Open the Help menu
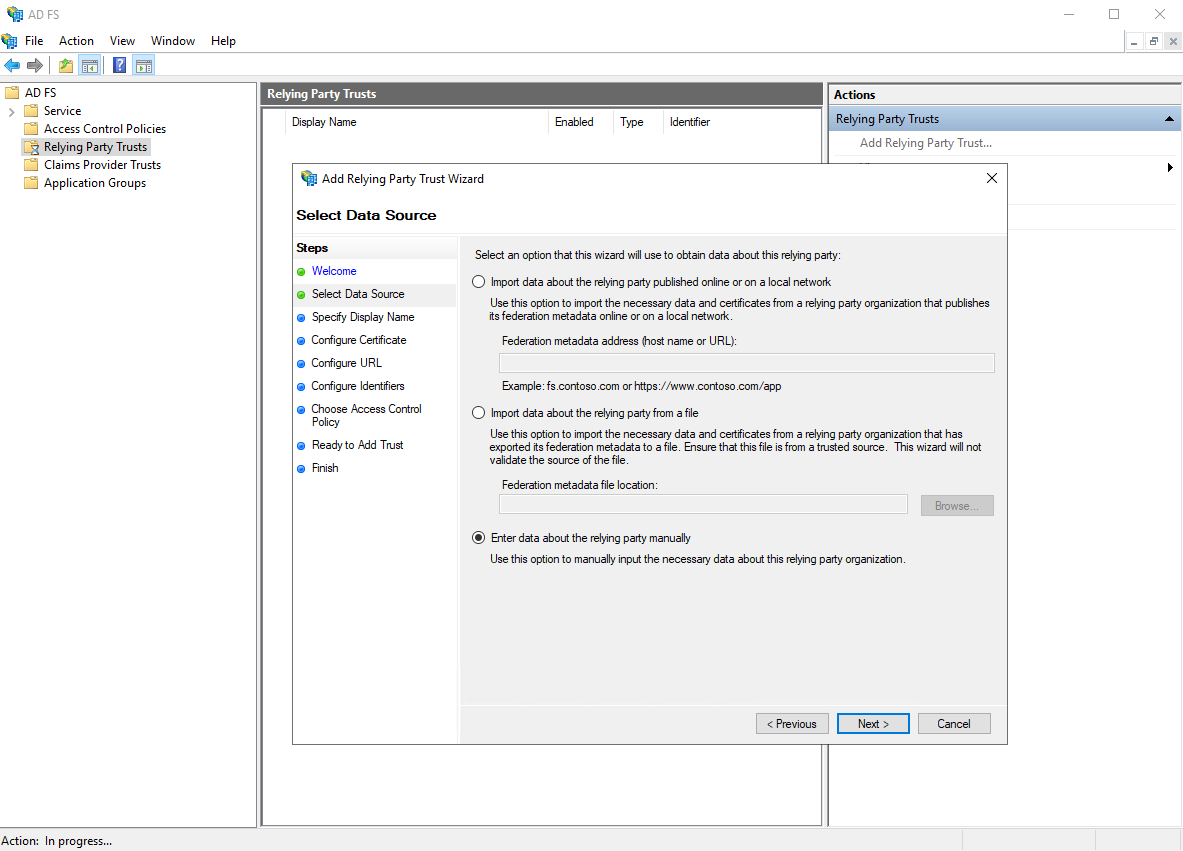1183x851 pixels. click(x=223, y=41)
